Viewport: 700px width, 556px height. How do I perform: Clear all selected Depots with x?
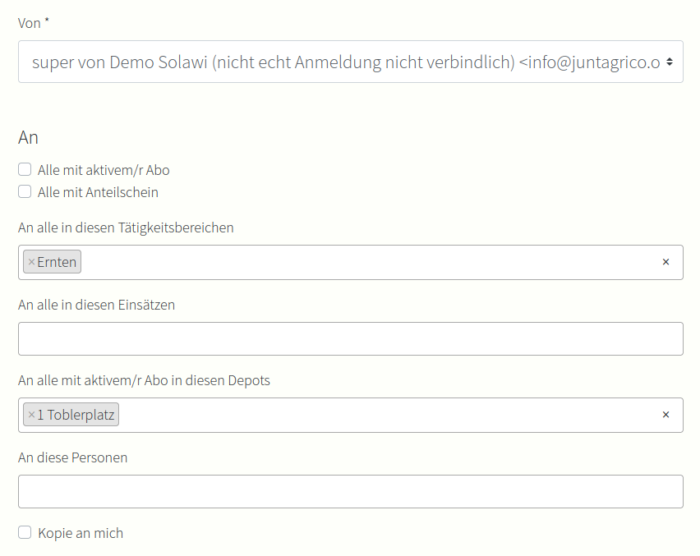pos(665,415)
